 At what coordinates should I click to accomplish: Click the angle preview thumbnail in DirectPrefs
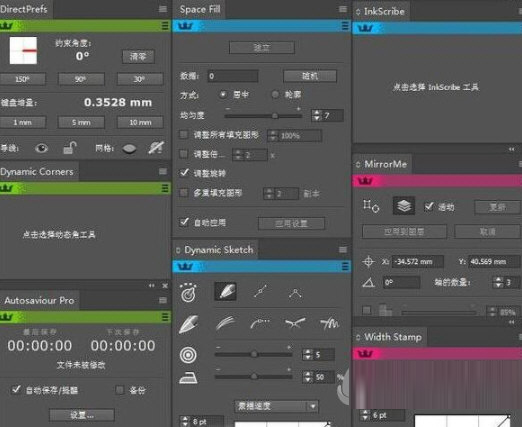point(23,51)
